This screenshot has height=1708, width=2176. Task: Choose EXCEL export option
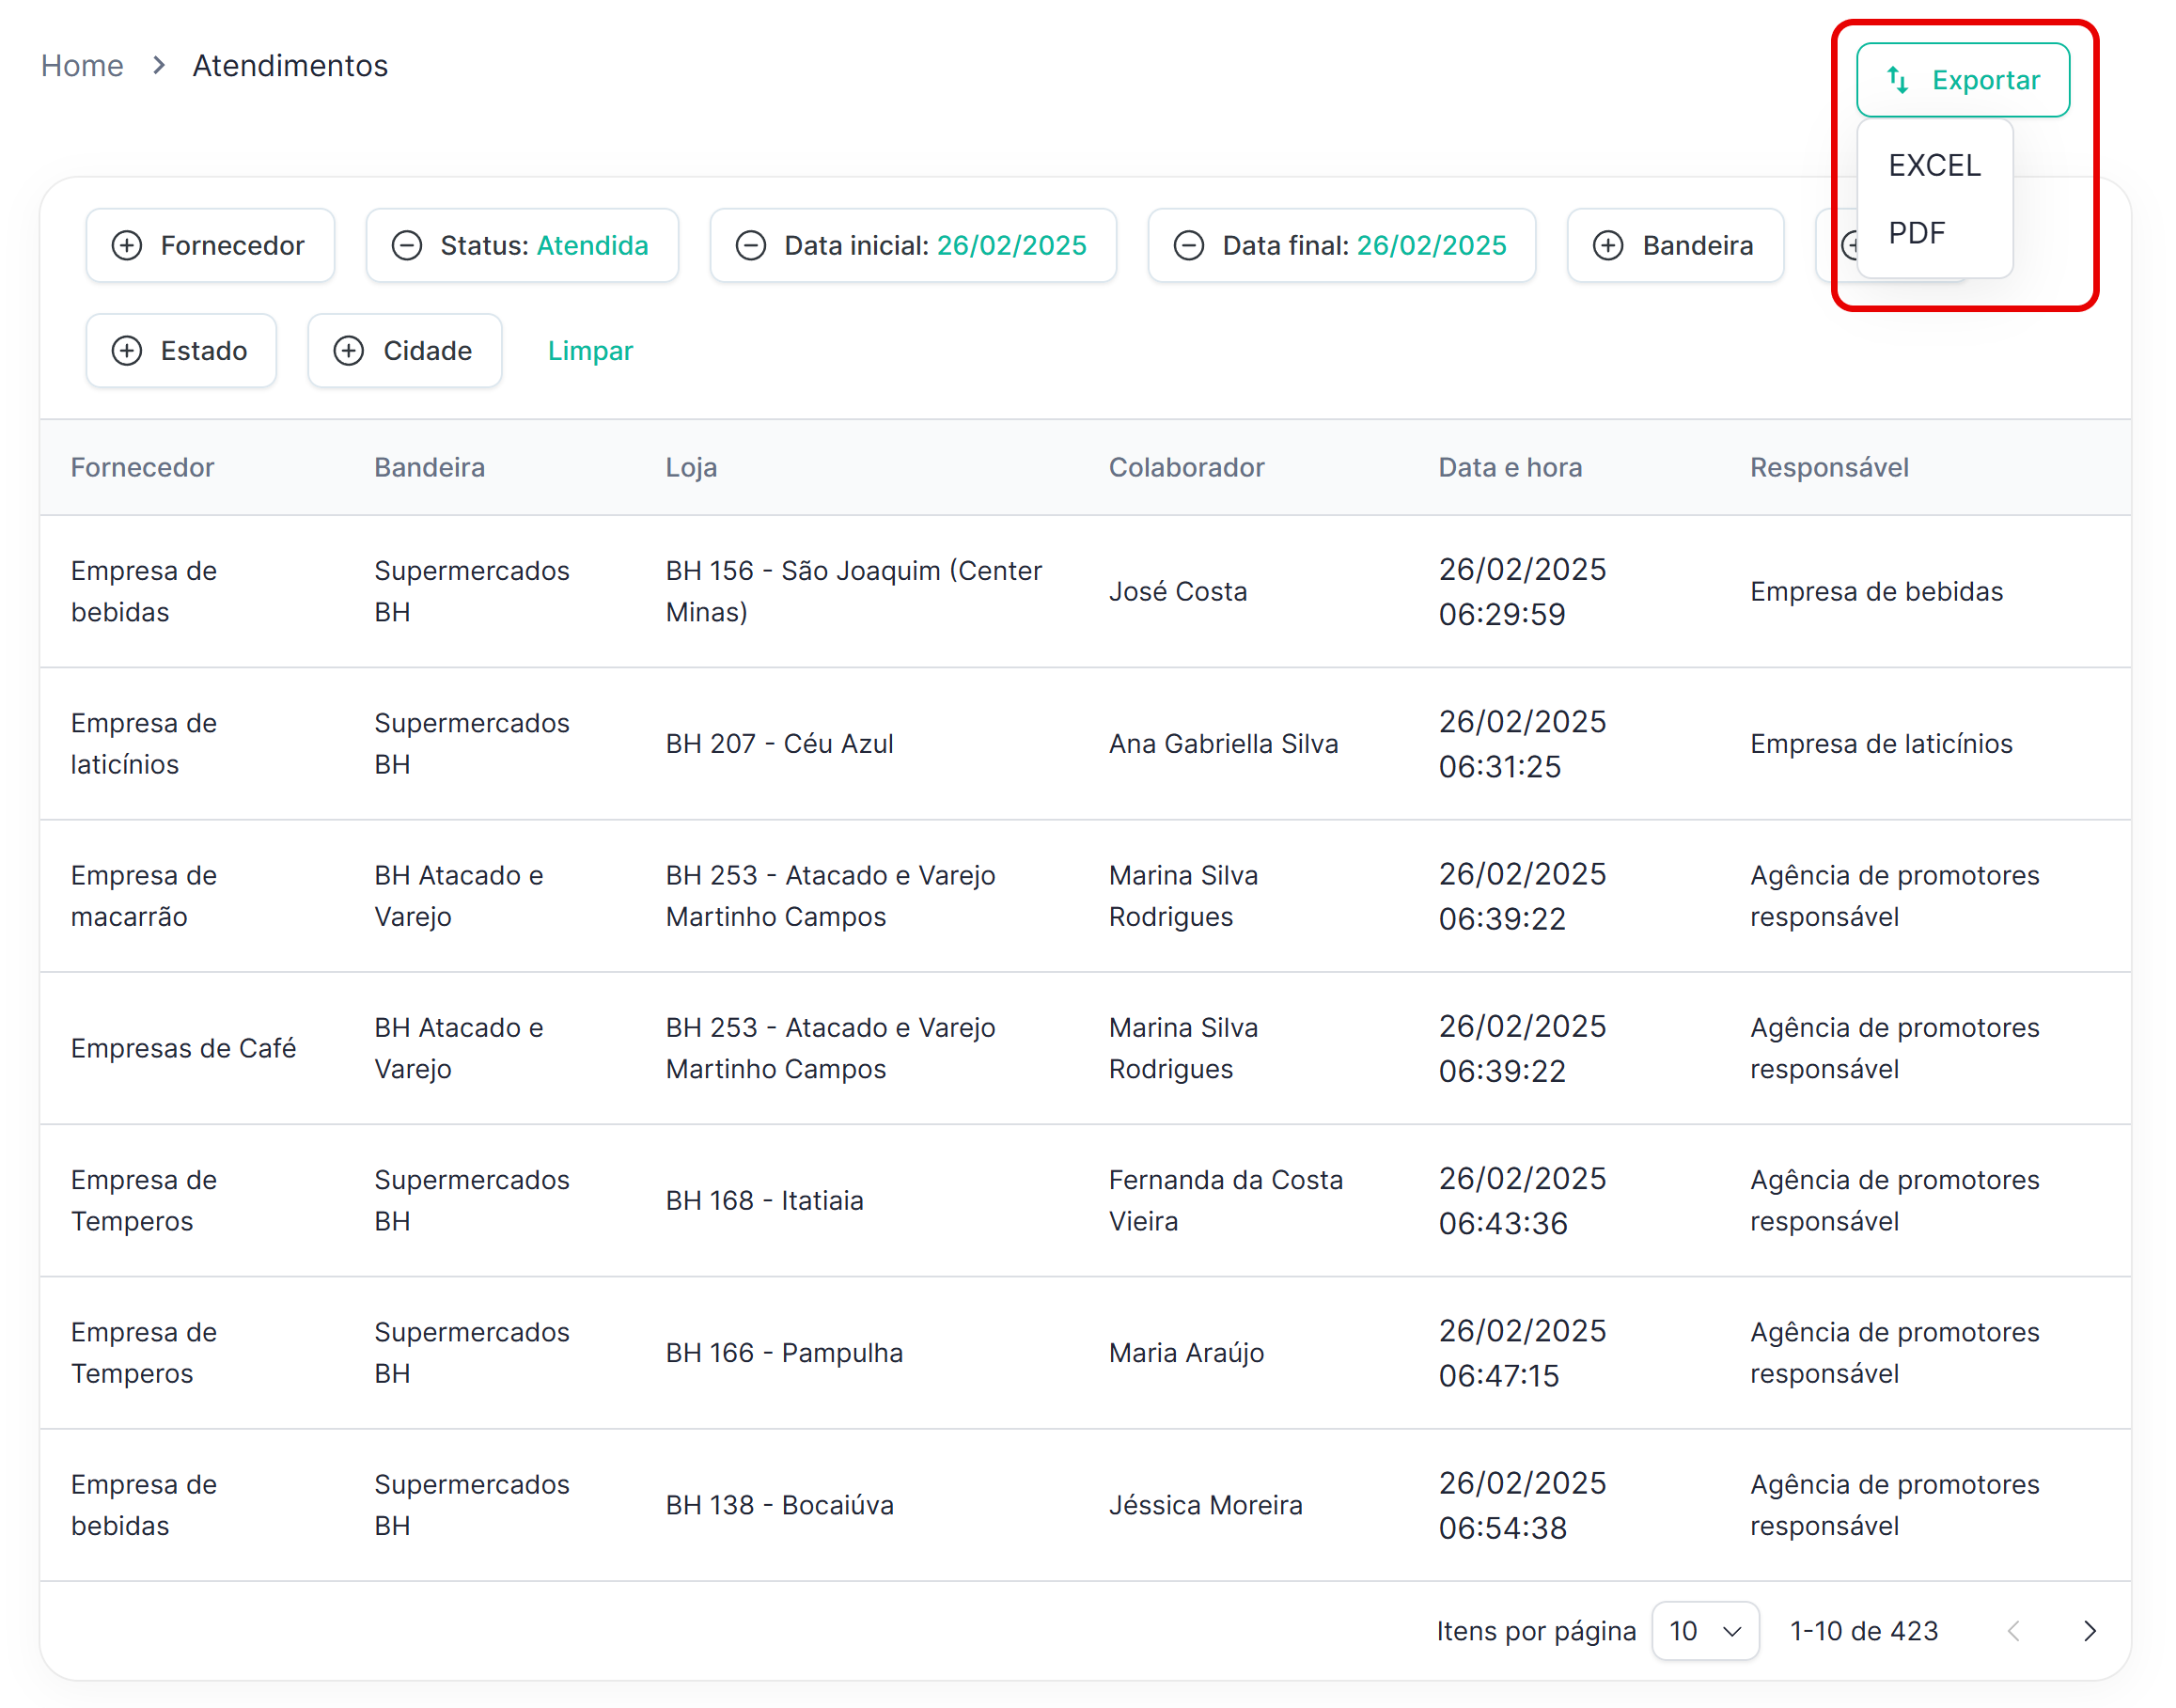(1934, 165)
